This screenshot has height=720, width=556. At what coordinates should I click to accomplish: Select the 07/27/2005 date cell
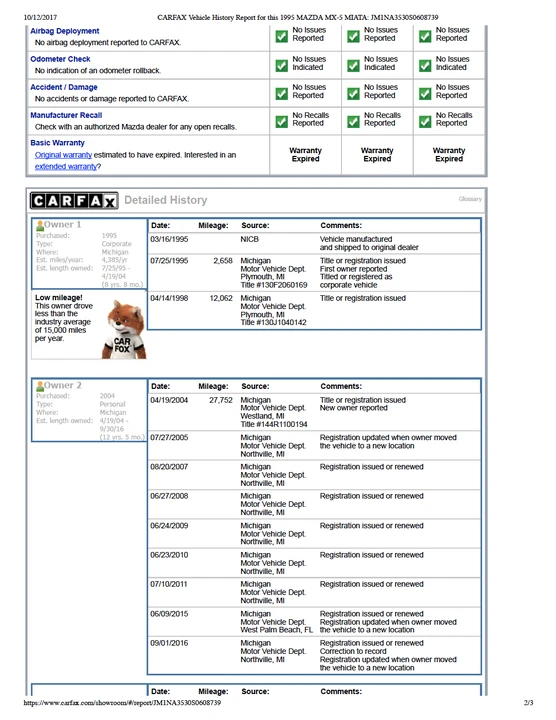click(169, 437)
